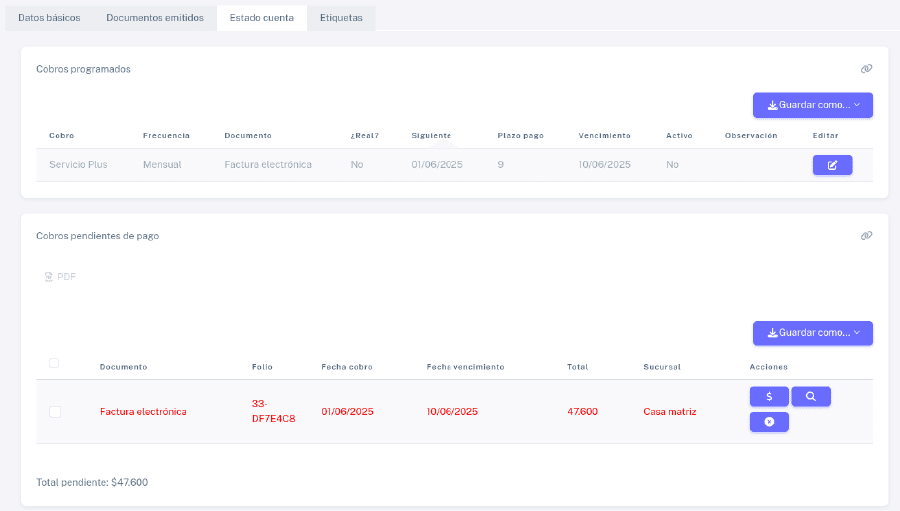Click link icon beside Cobros programados
Viewport: 900px width, 511px height.
click(866, 69)
